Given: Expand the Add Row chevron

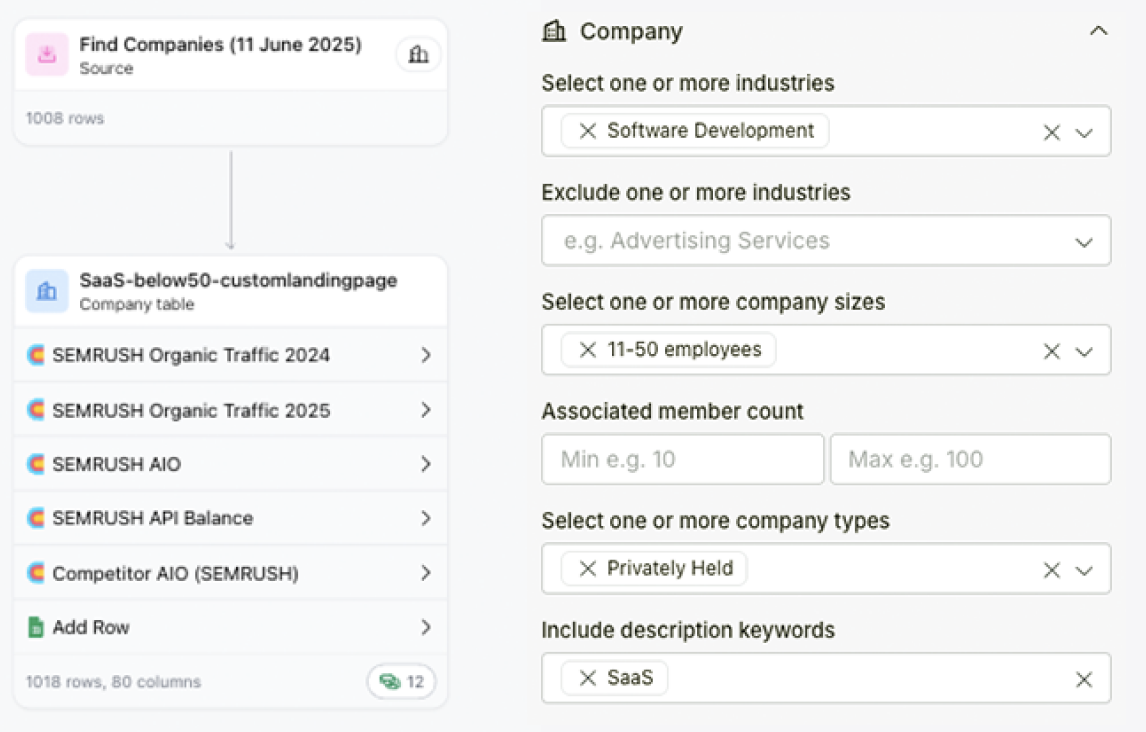Looking at the screenshot, I should [426, 627].
